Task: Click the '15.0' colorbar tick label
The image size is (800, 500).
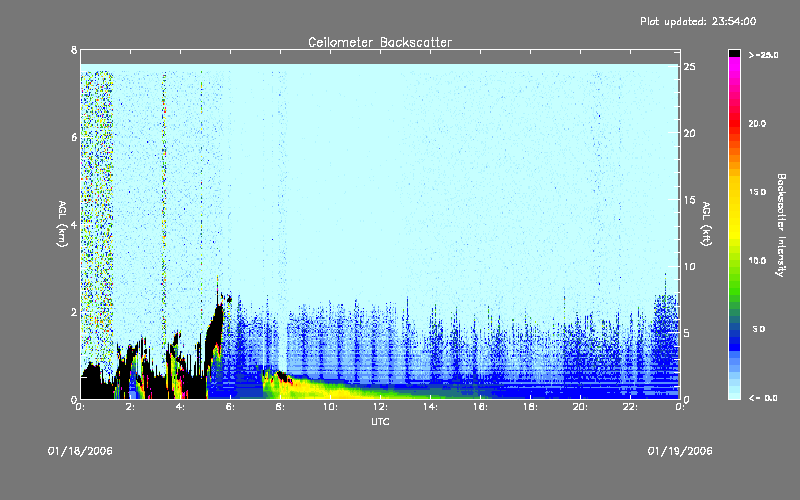Action: point(757,192)
